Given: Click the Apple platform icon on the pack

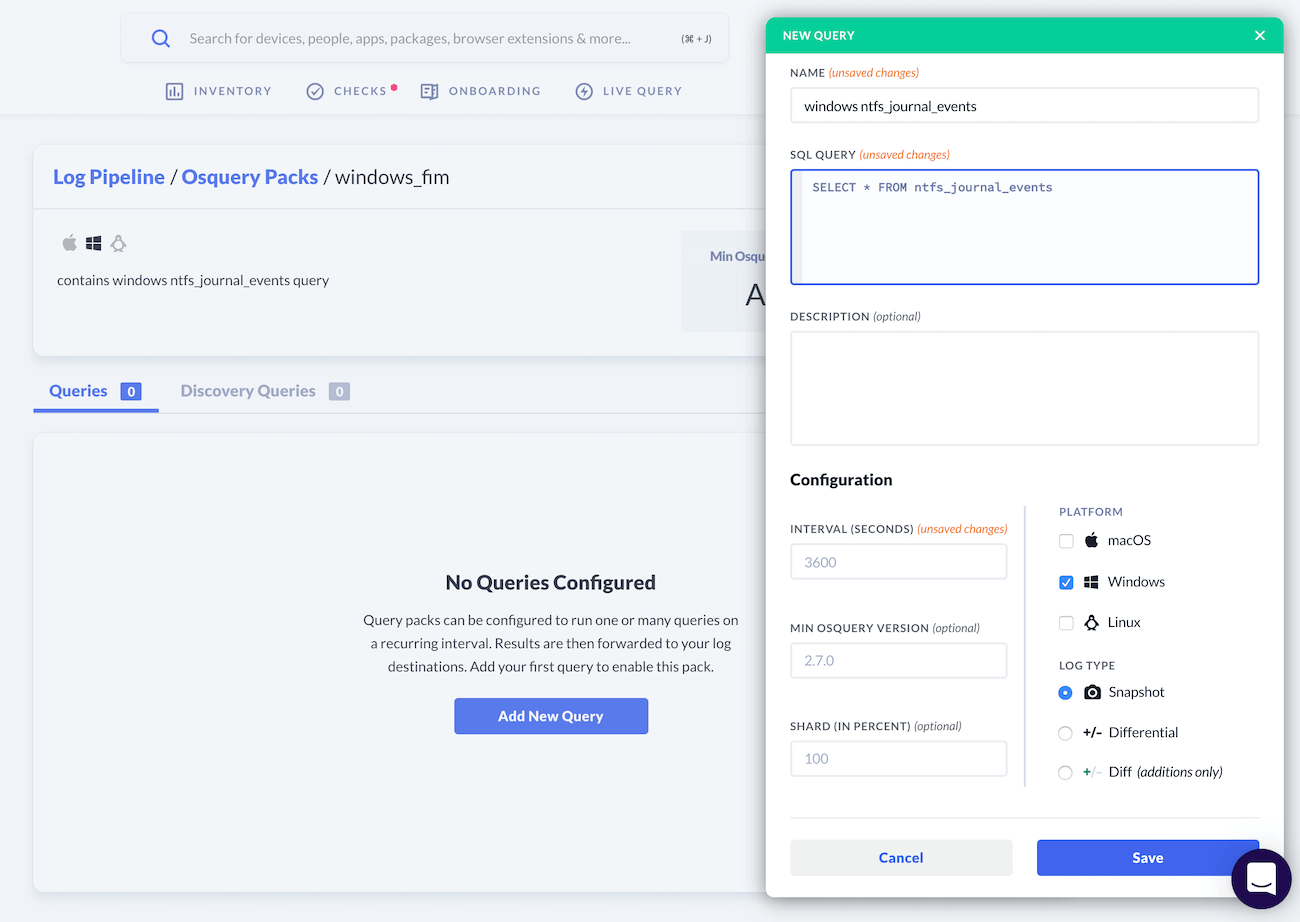Looking at the screenshot, I should pyautogui.click(x=69, y=242).
